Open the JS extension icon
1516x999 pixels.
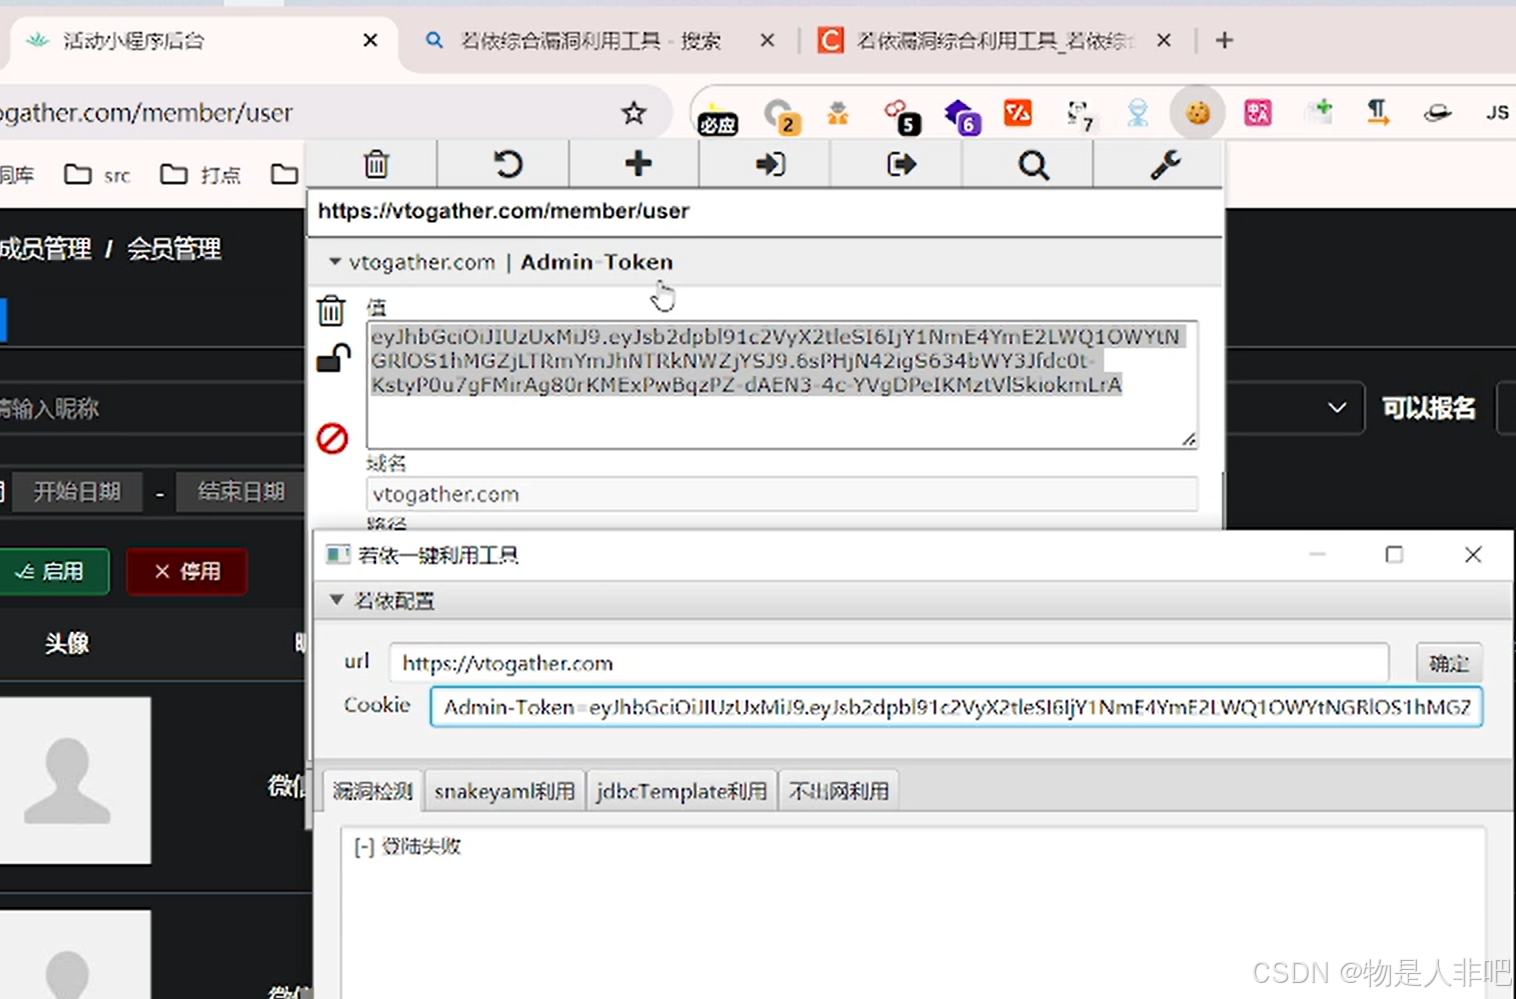[1497, 113]
